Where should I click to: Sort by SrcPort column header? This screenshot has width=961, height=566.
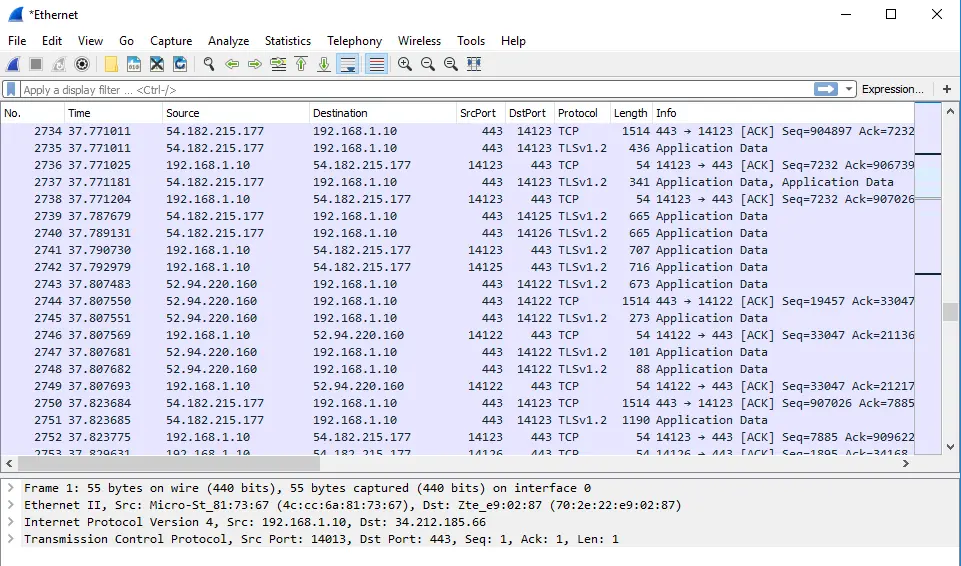coord(480,113)
